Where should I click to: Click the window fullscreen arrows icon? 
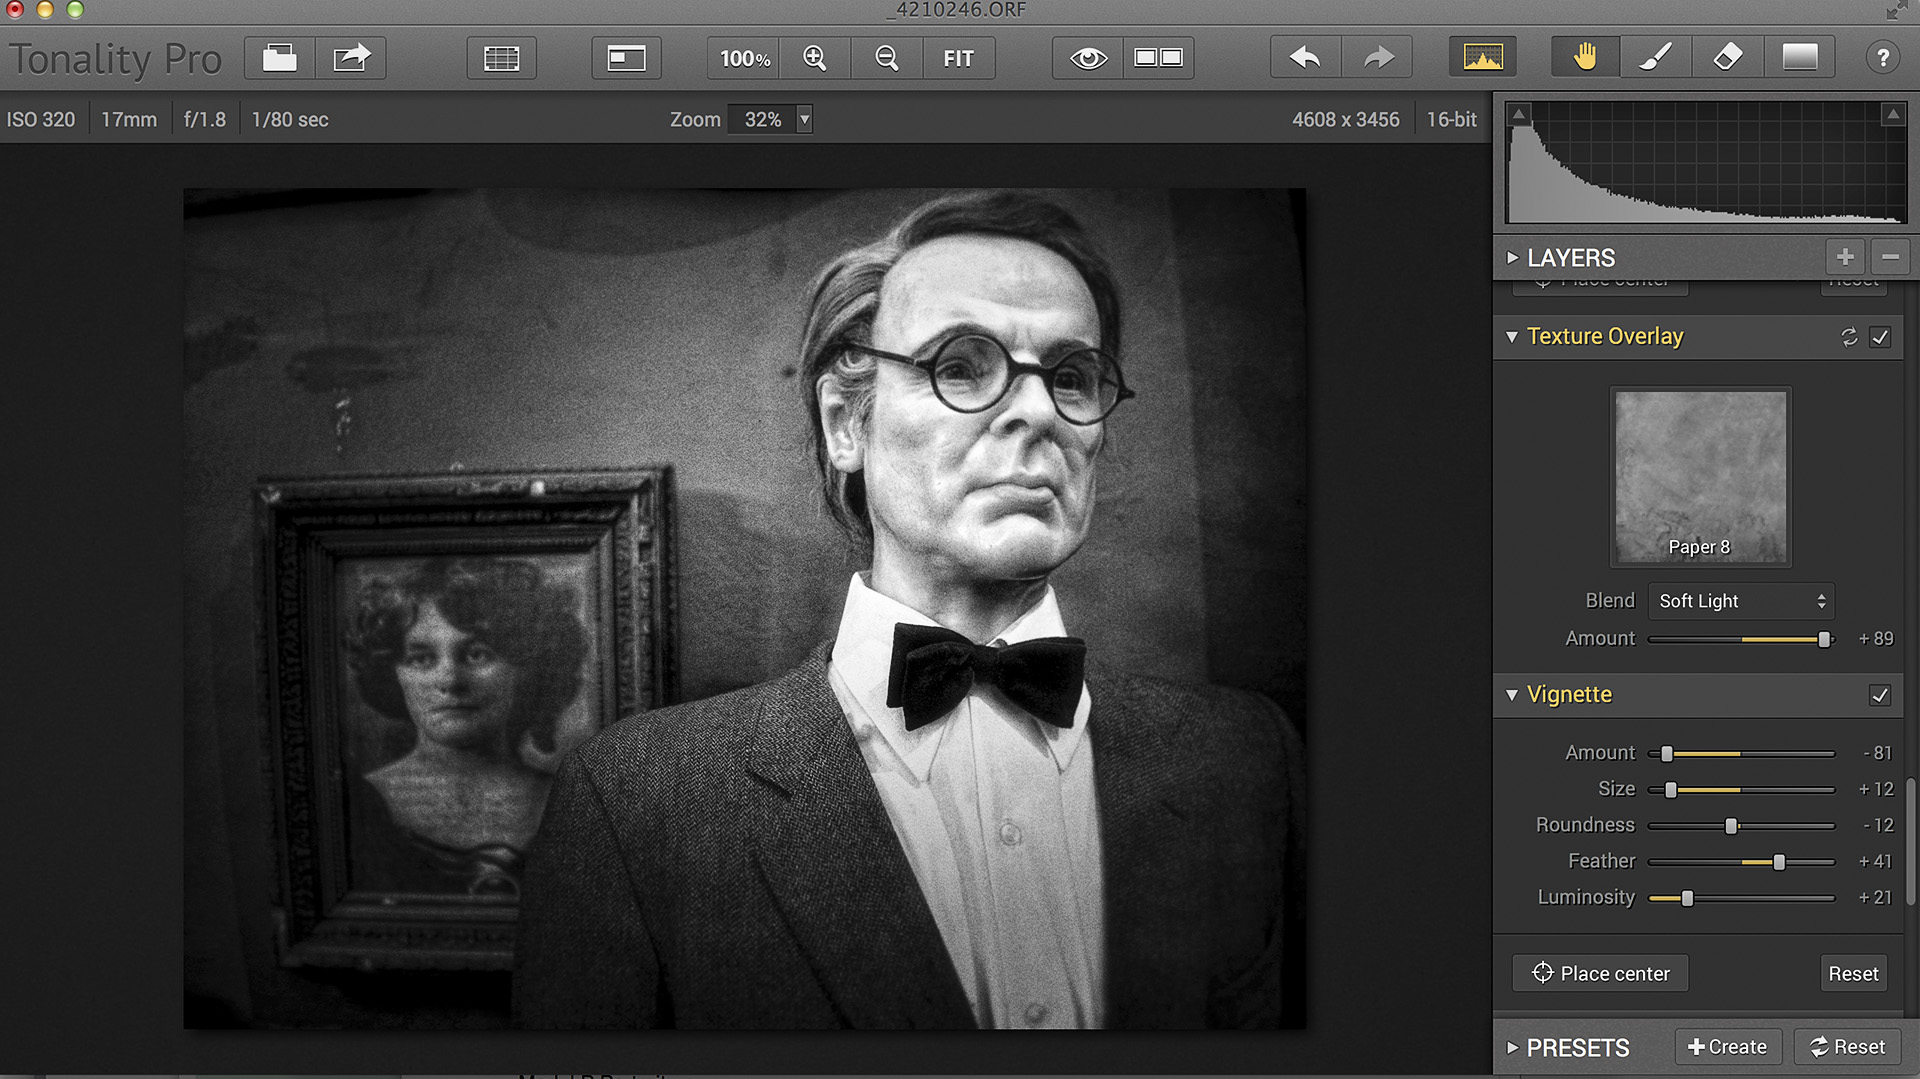1895,11
